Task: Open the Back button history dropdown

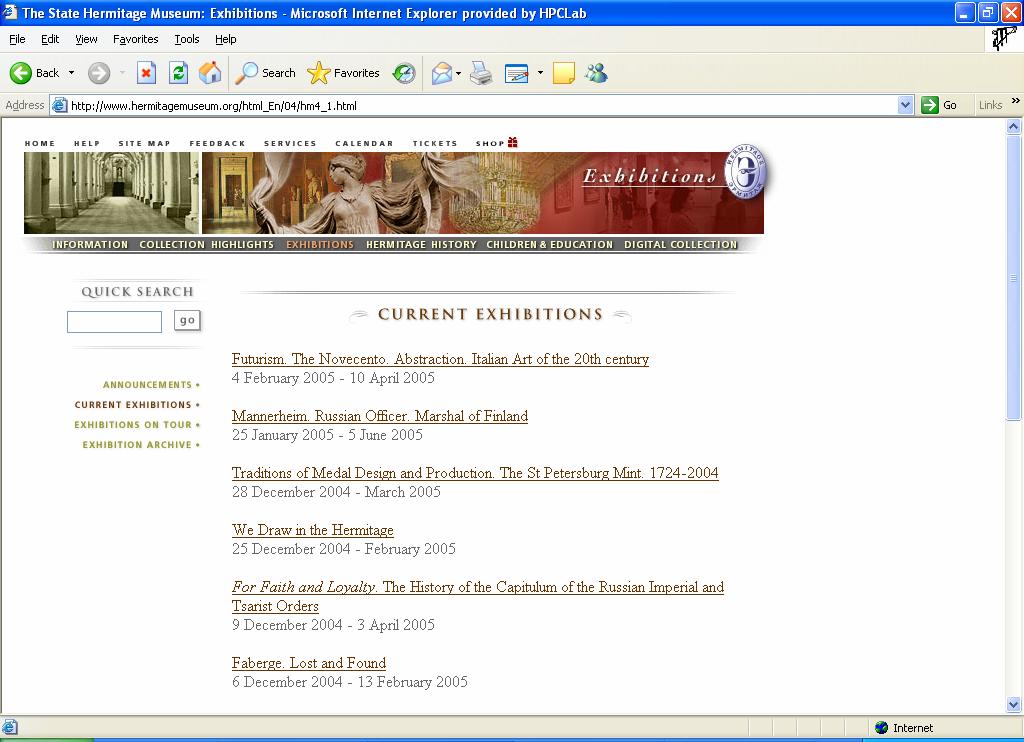Action: (x=71, y=73)
